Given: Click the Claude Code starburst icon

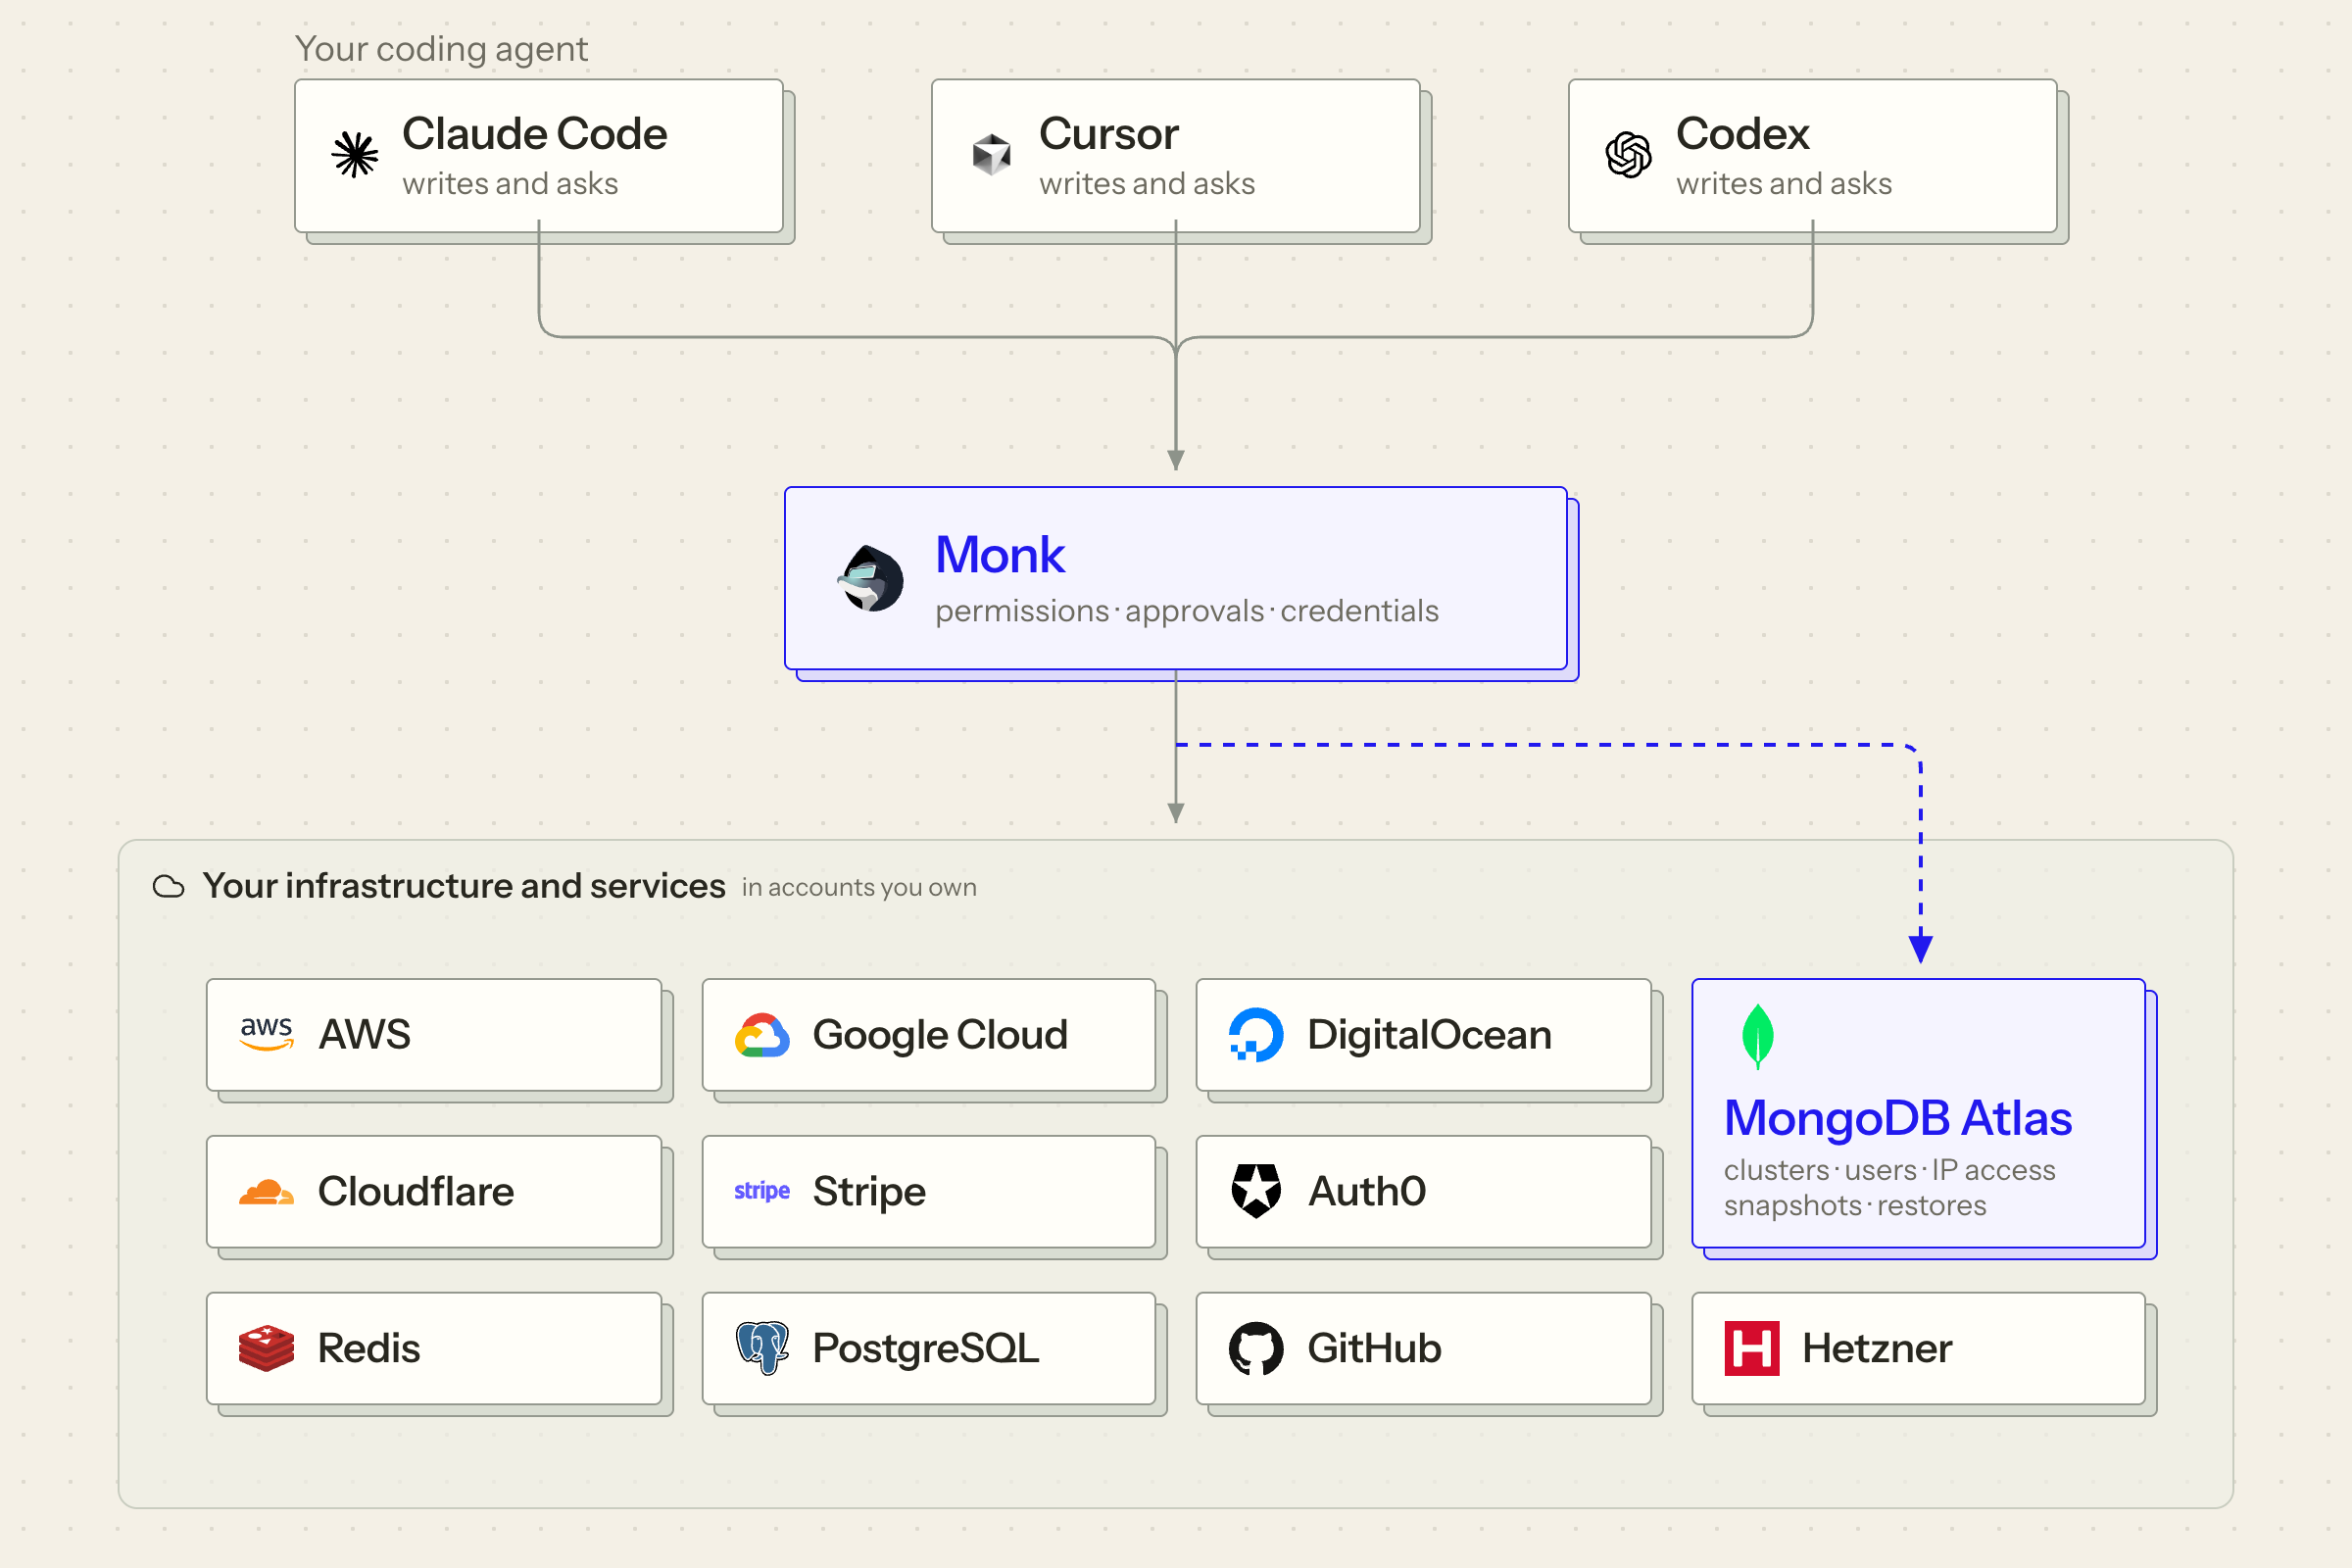Looking at the screenshot, I should [x=355, y=155].
